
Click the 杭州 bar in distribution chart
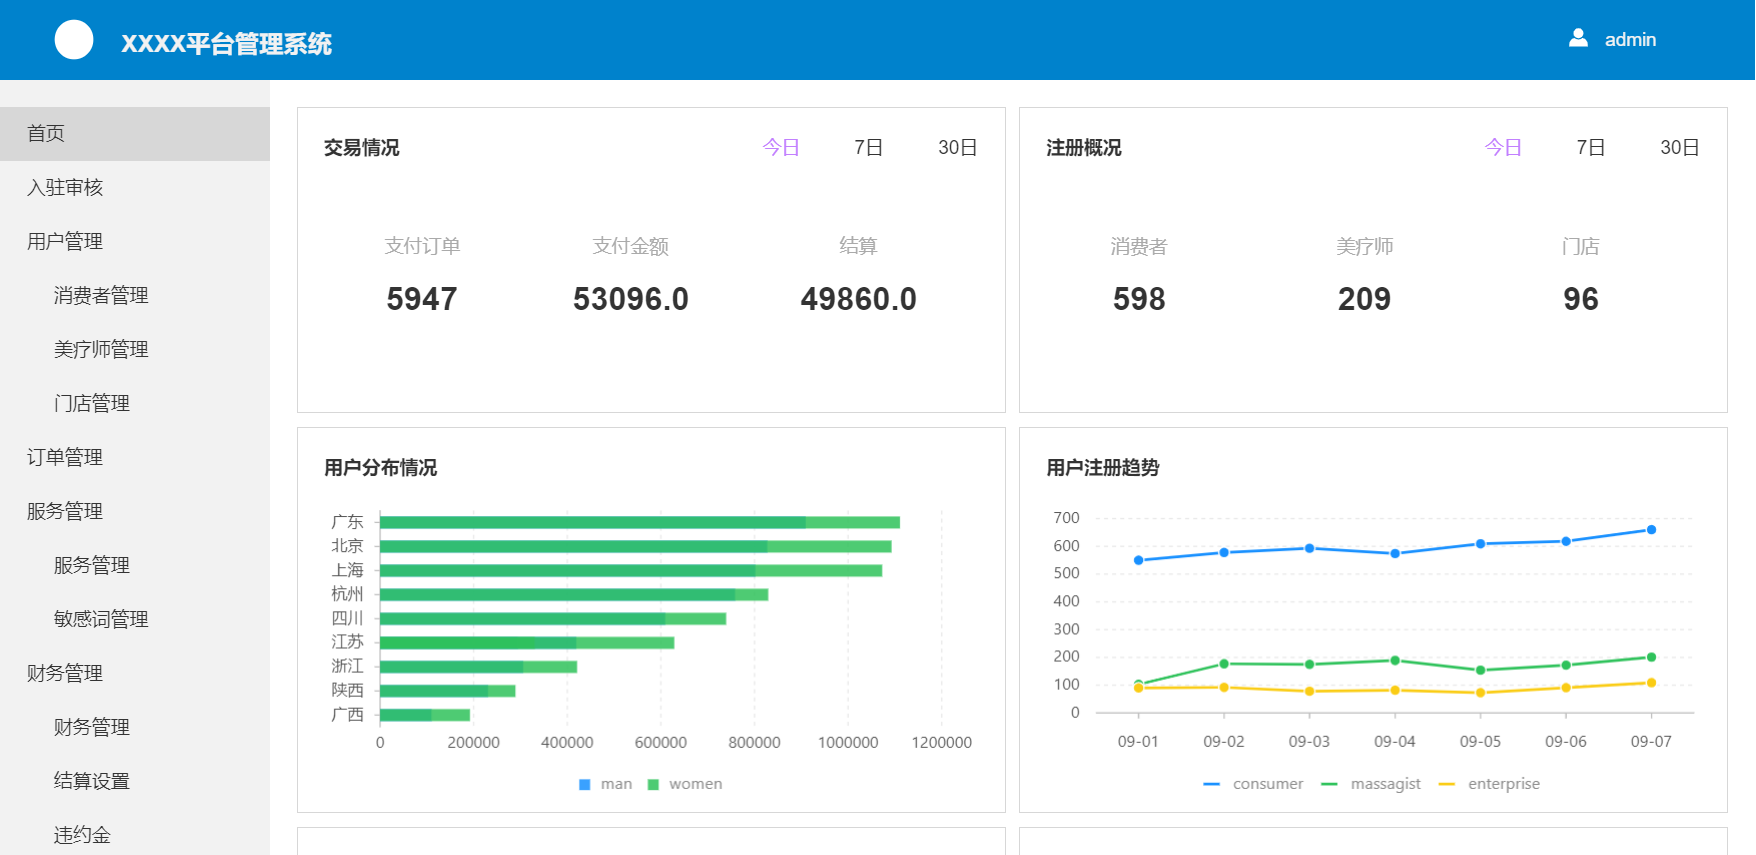click(x=574, y=594)
